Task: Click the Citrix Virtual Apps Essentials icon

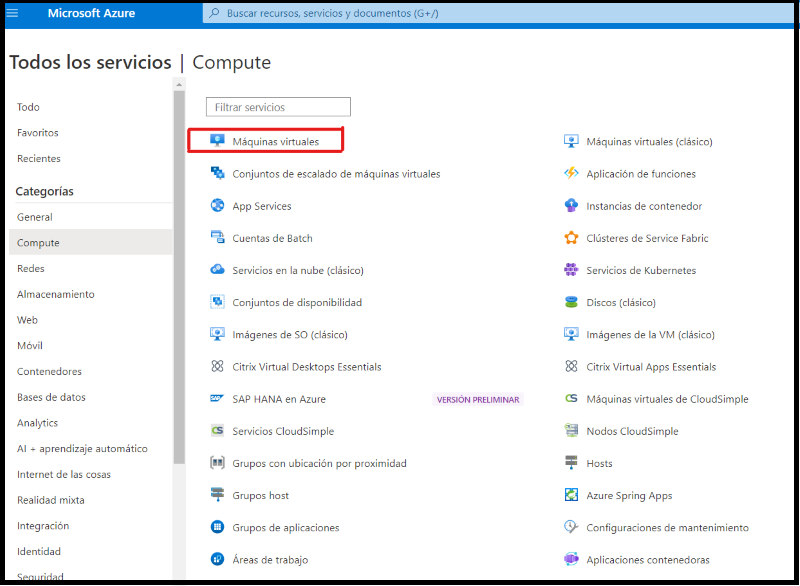Action: pos(571,366)
